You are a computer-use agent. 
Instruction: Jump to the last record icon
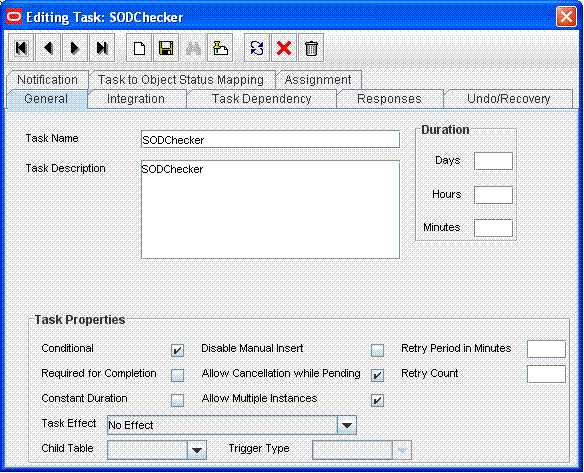tap(102, 48)
